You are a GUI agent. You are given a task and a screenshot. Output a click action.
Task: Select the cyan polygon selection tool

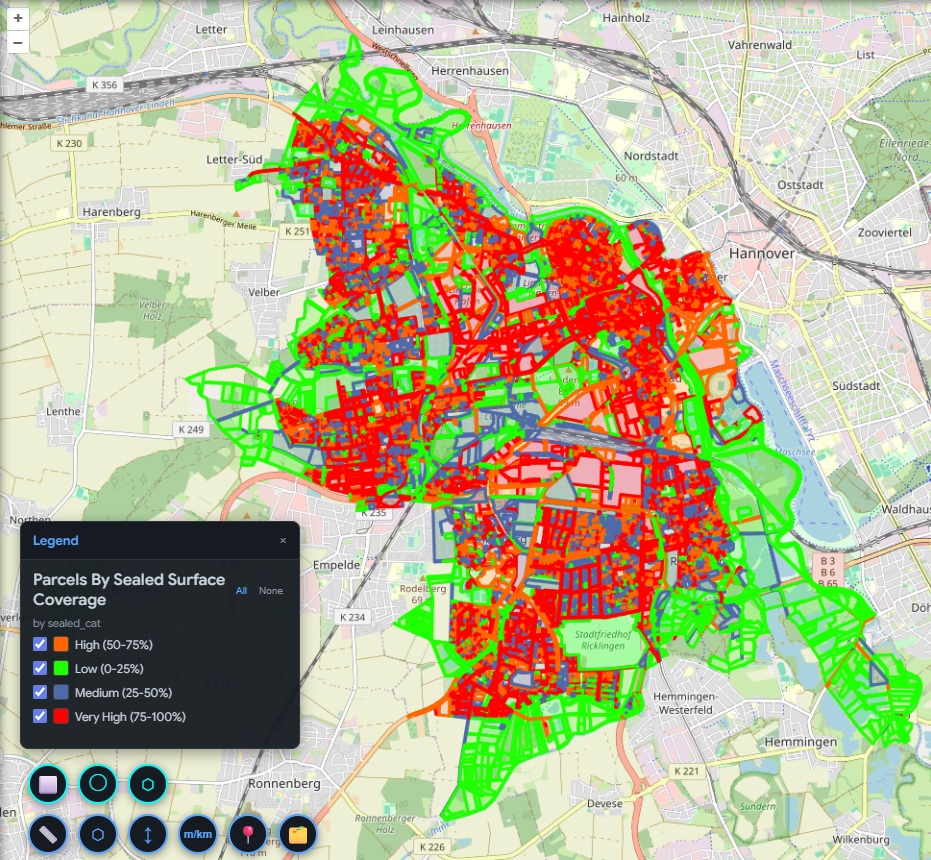[x=148, y=784]
